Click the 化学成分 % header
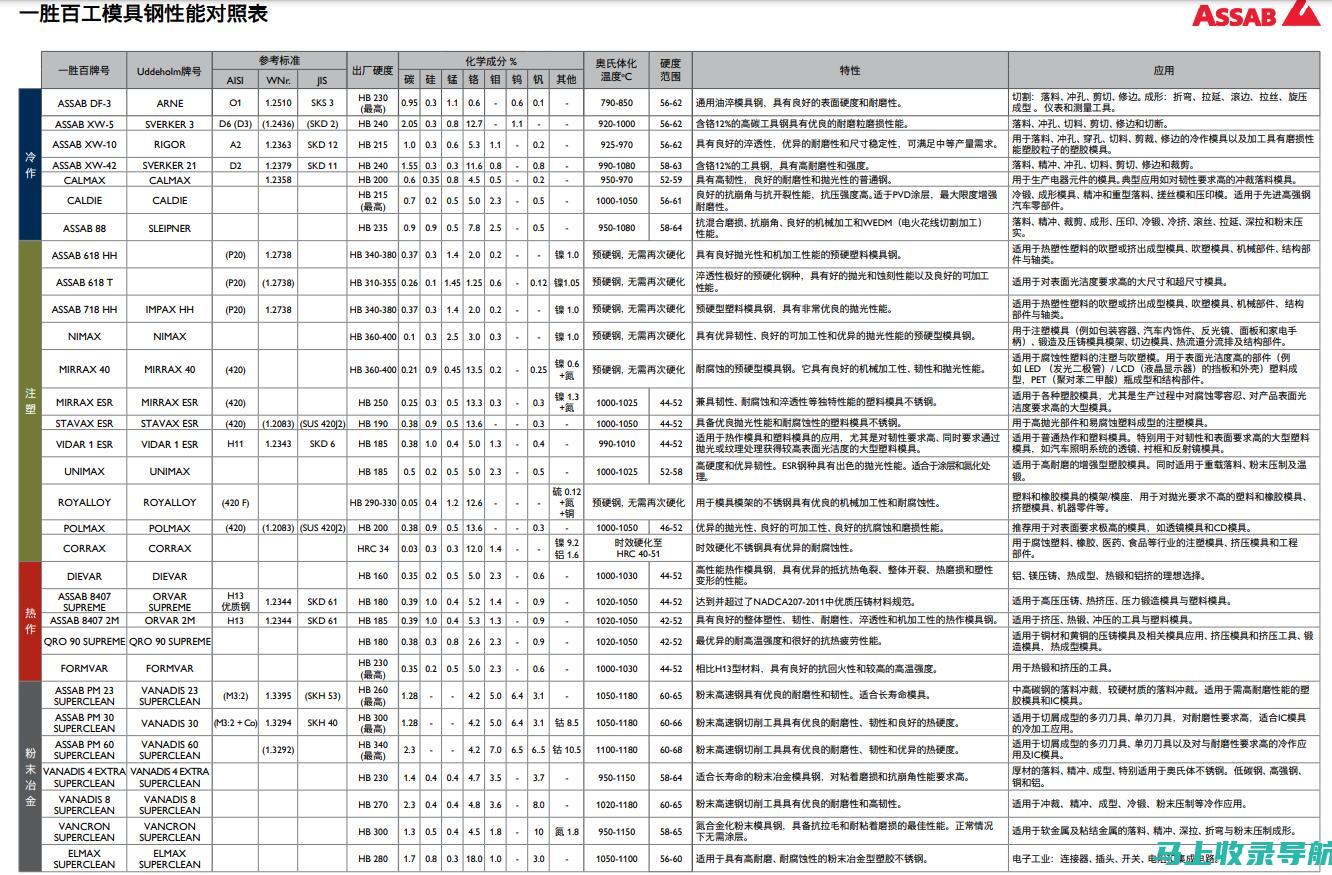The height and width of the screenshot is (875, 1332). click(490, 61)
